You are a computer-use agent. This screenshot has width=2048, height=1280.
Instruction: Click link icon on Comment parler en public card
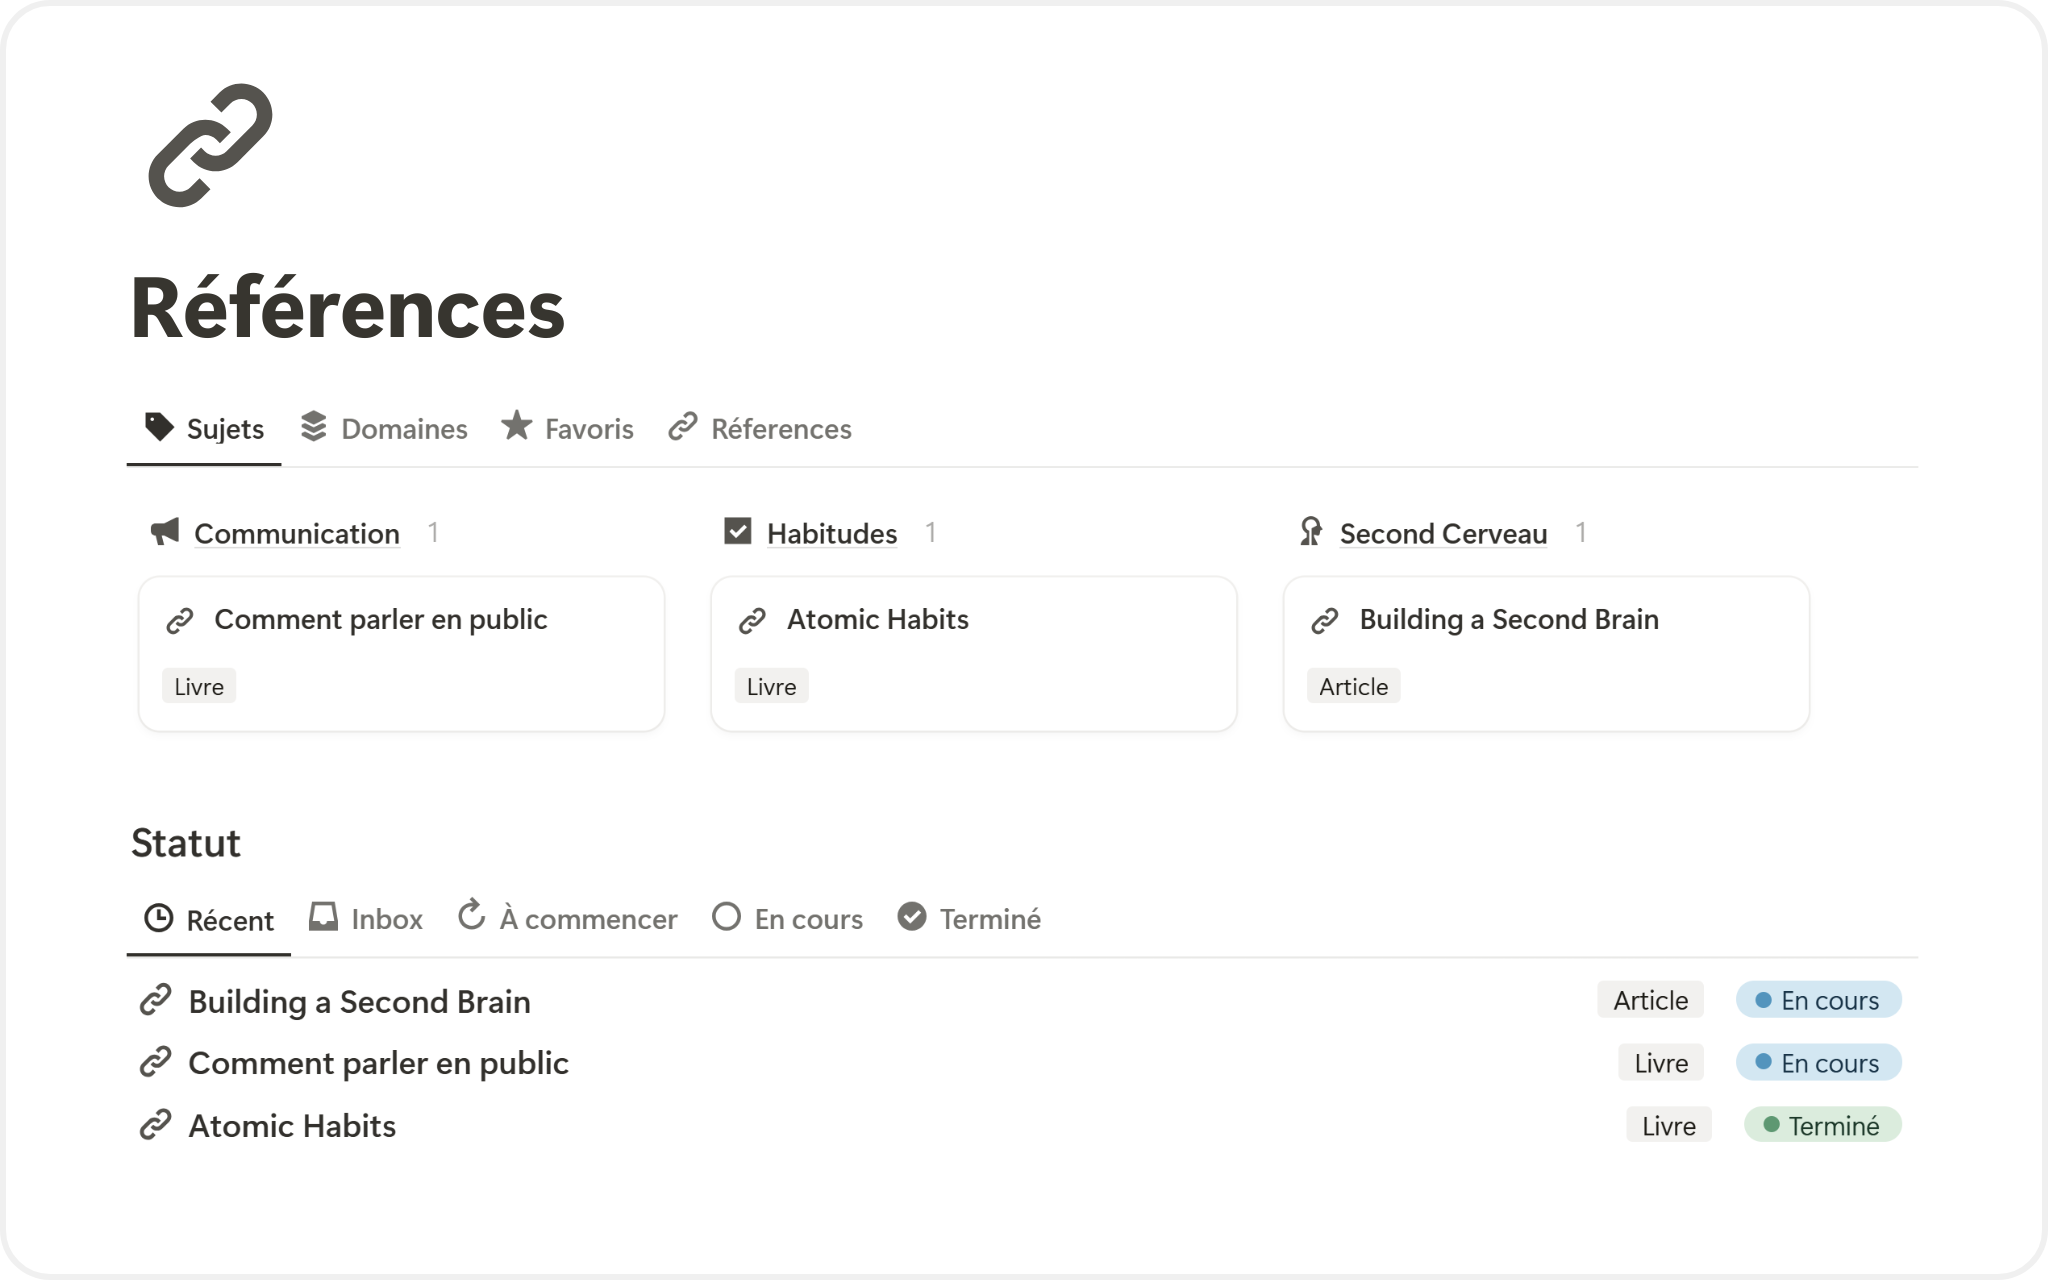[180, 621]
